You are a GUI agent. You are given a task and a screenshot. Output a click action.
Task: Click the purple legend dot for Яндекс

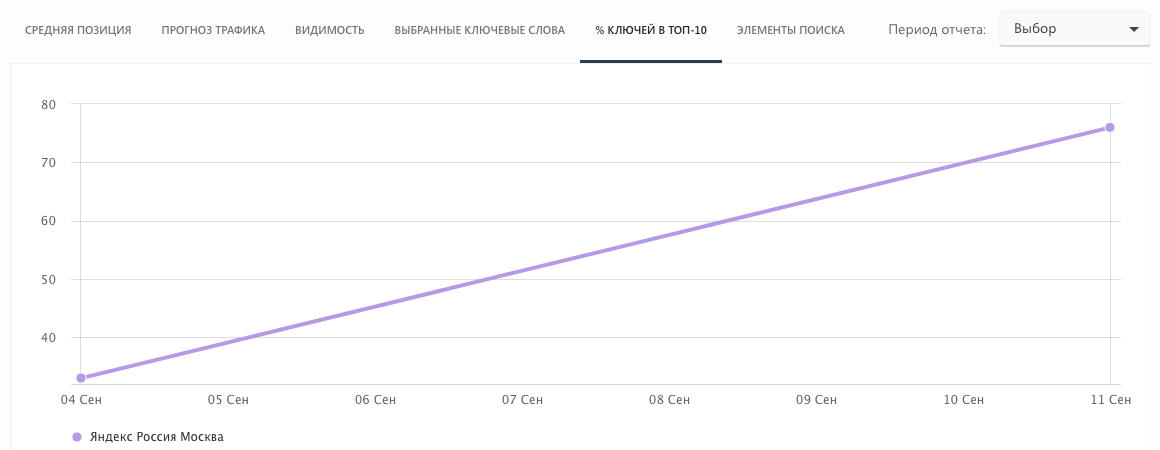(x=76, y=437)
